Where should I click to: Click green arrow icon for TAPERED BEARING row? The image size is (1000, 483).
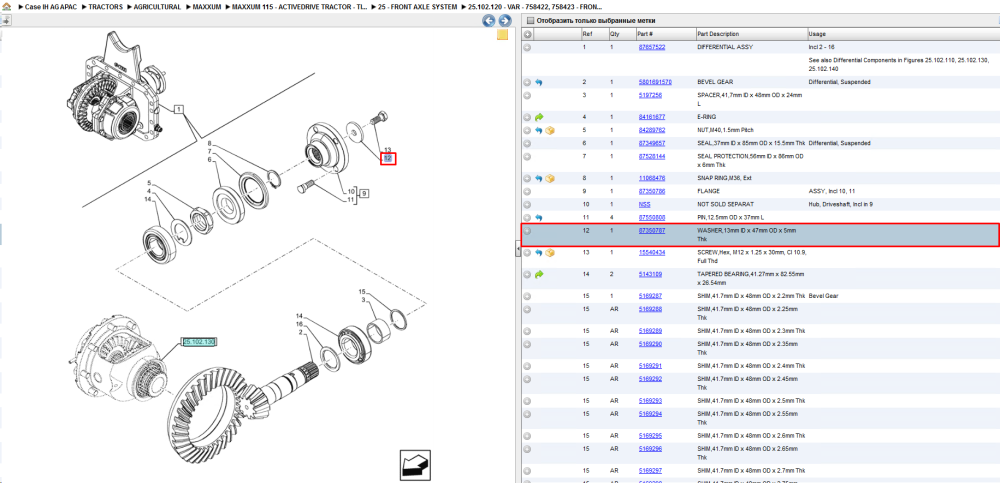pos(539,274)
